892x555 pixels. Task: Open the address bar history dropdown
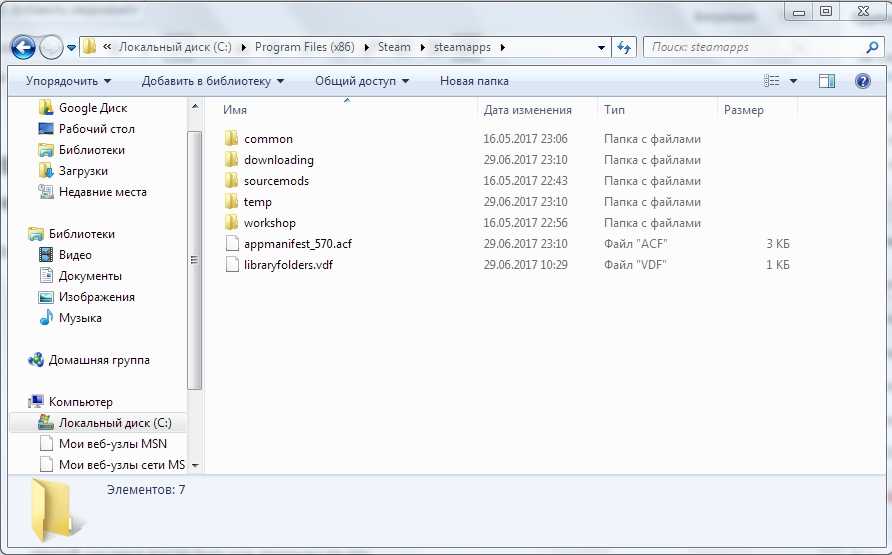(x=601, y=48)
